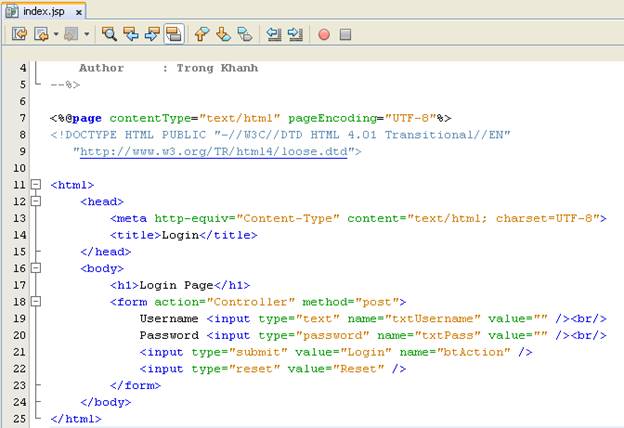624x428 pixels.
Task: Click Shift Line Right icon
Action: 295,34
